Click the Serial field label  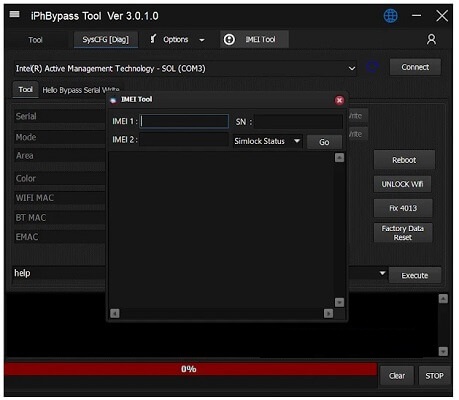tap(26, 116)
